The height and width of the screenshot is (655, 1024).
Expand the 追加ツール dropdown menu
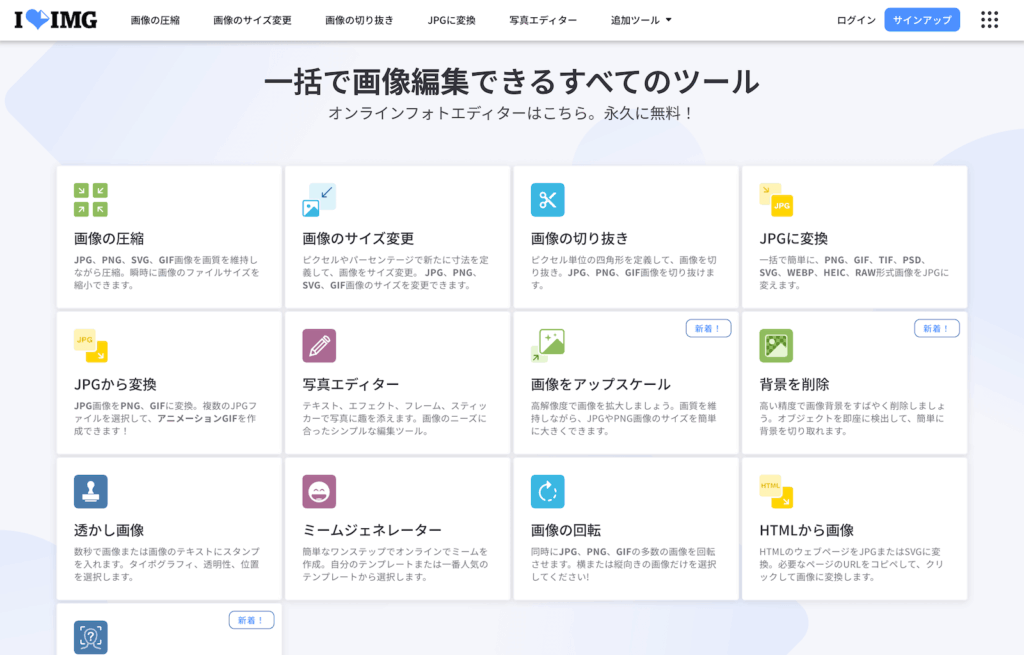click(641, 20)
